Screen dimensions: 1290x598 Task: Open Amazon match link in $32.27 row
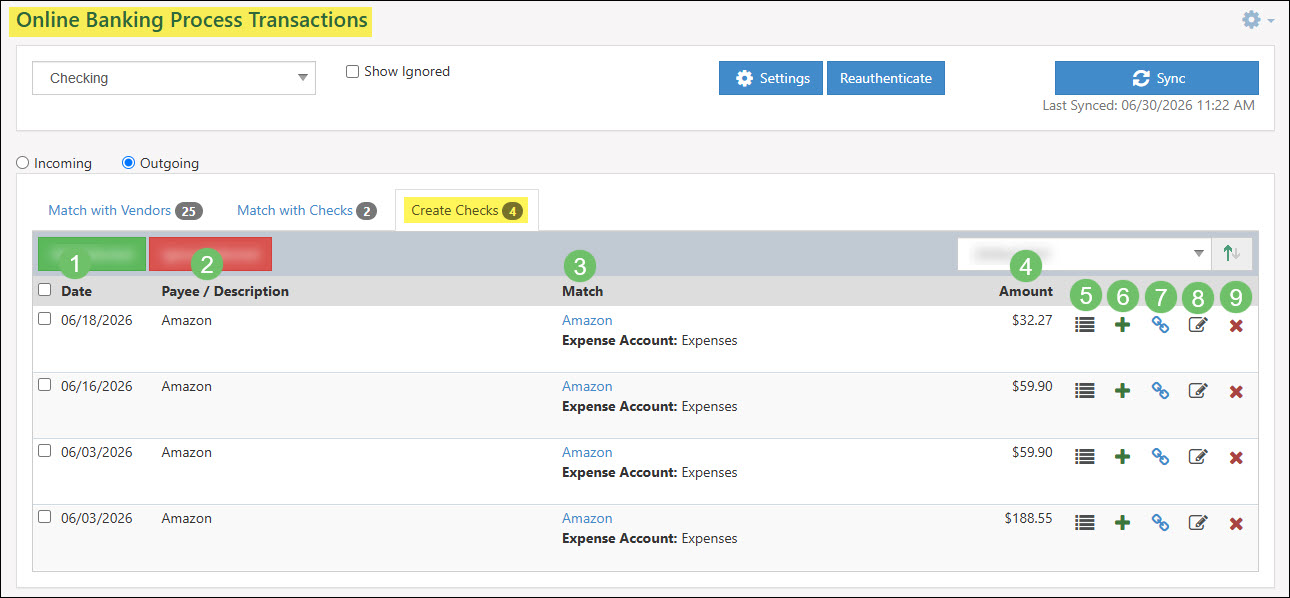click(x=587, y=320)
